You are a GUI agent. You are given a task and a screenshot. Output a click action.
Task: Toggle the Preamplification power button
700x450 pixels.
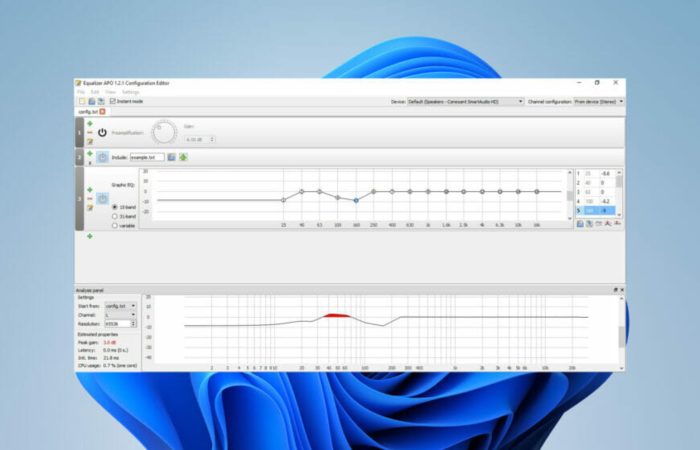pos(102,133)
